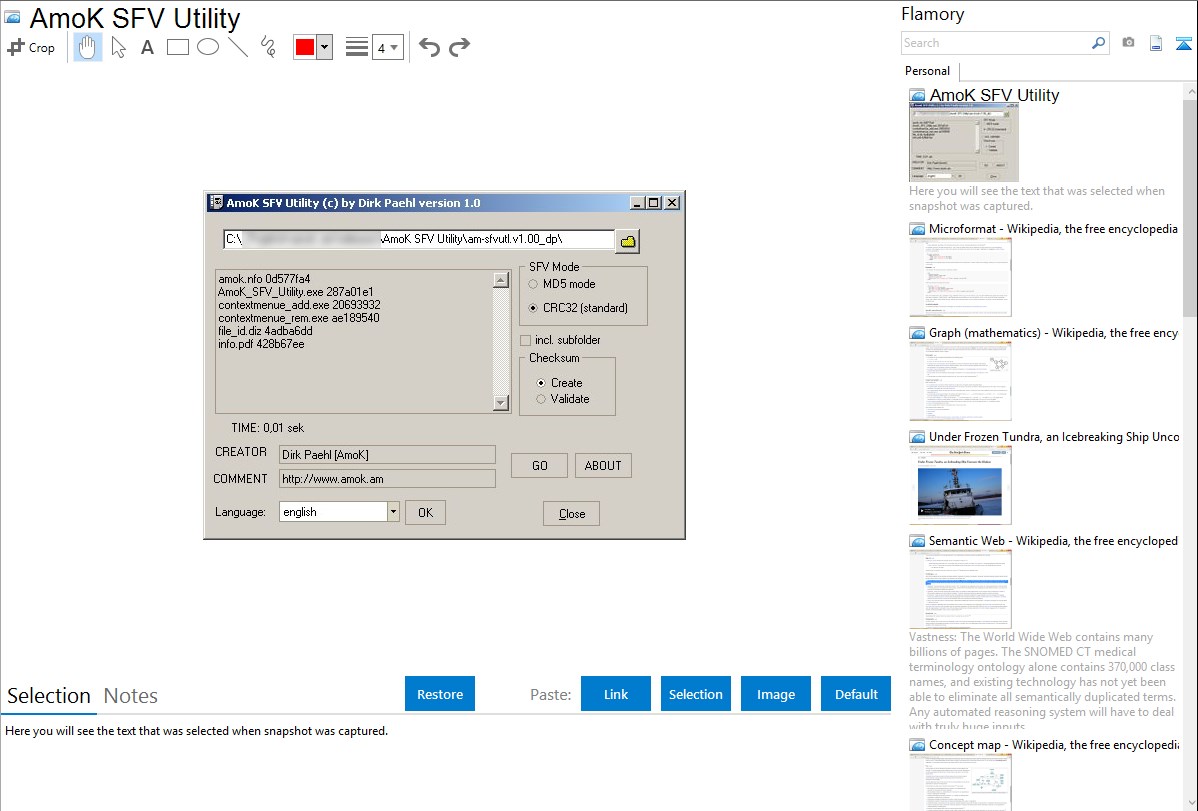
Task: Open the Language english dropdown
Action: click(393, 512)
